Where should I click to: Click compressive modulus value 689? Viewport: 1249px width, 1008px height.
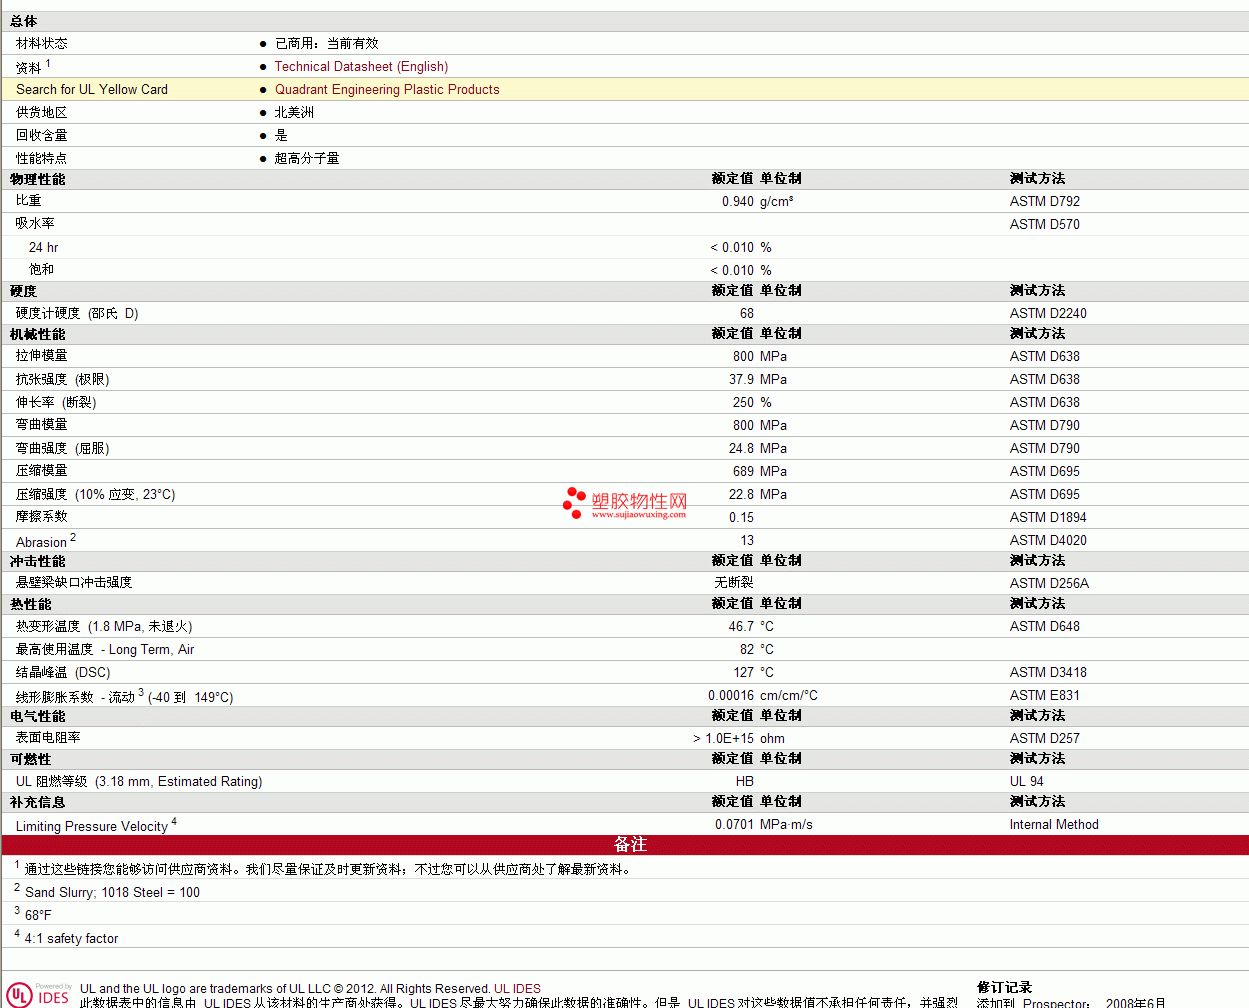pyautogui.click(x=743, y=471)
